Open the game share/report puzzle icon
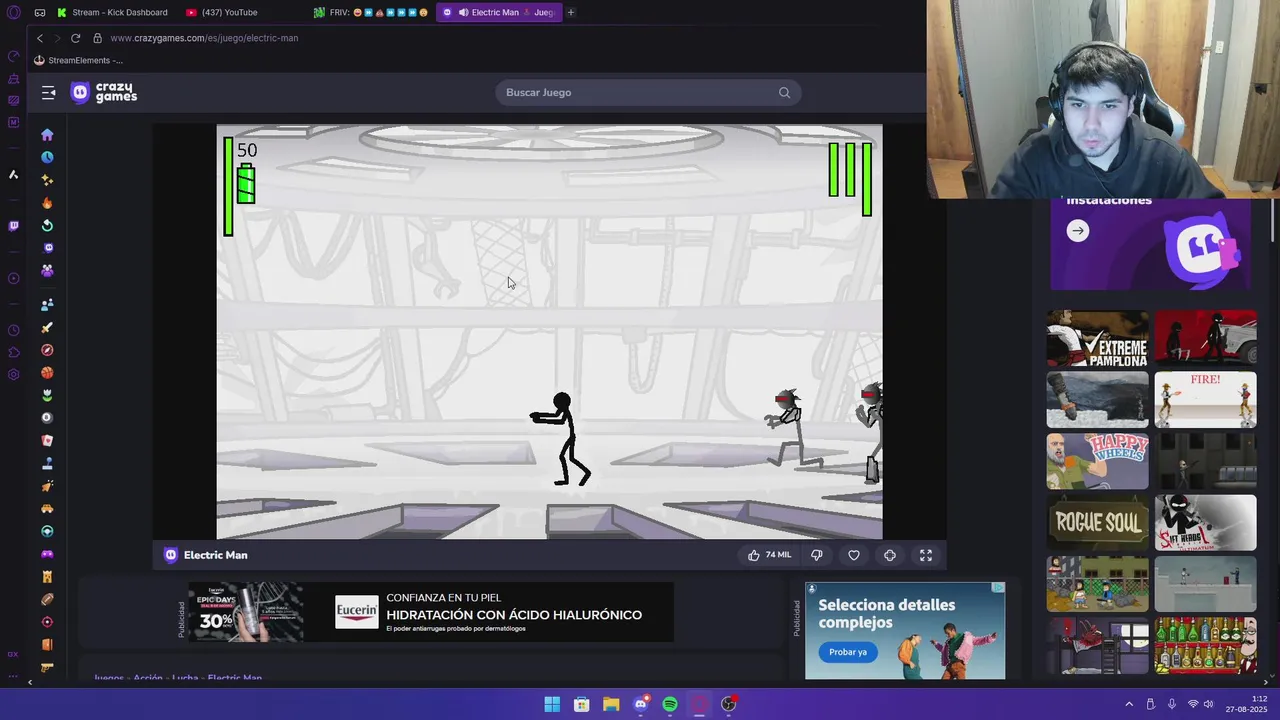Viewport: 1280px width, 720px height. pyautogui.click(x=890, y=555)
